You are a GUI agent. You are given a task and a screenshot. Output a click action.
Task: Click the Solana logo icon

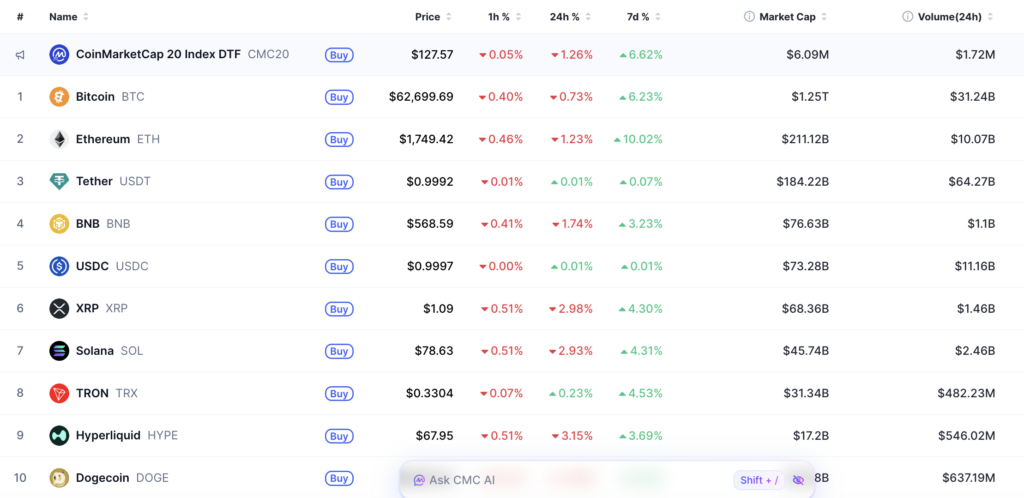(59, 350)
